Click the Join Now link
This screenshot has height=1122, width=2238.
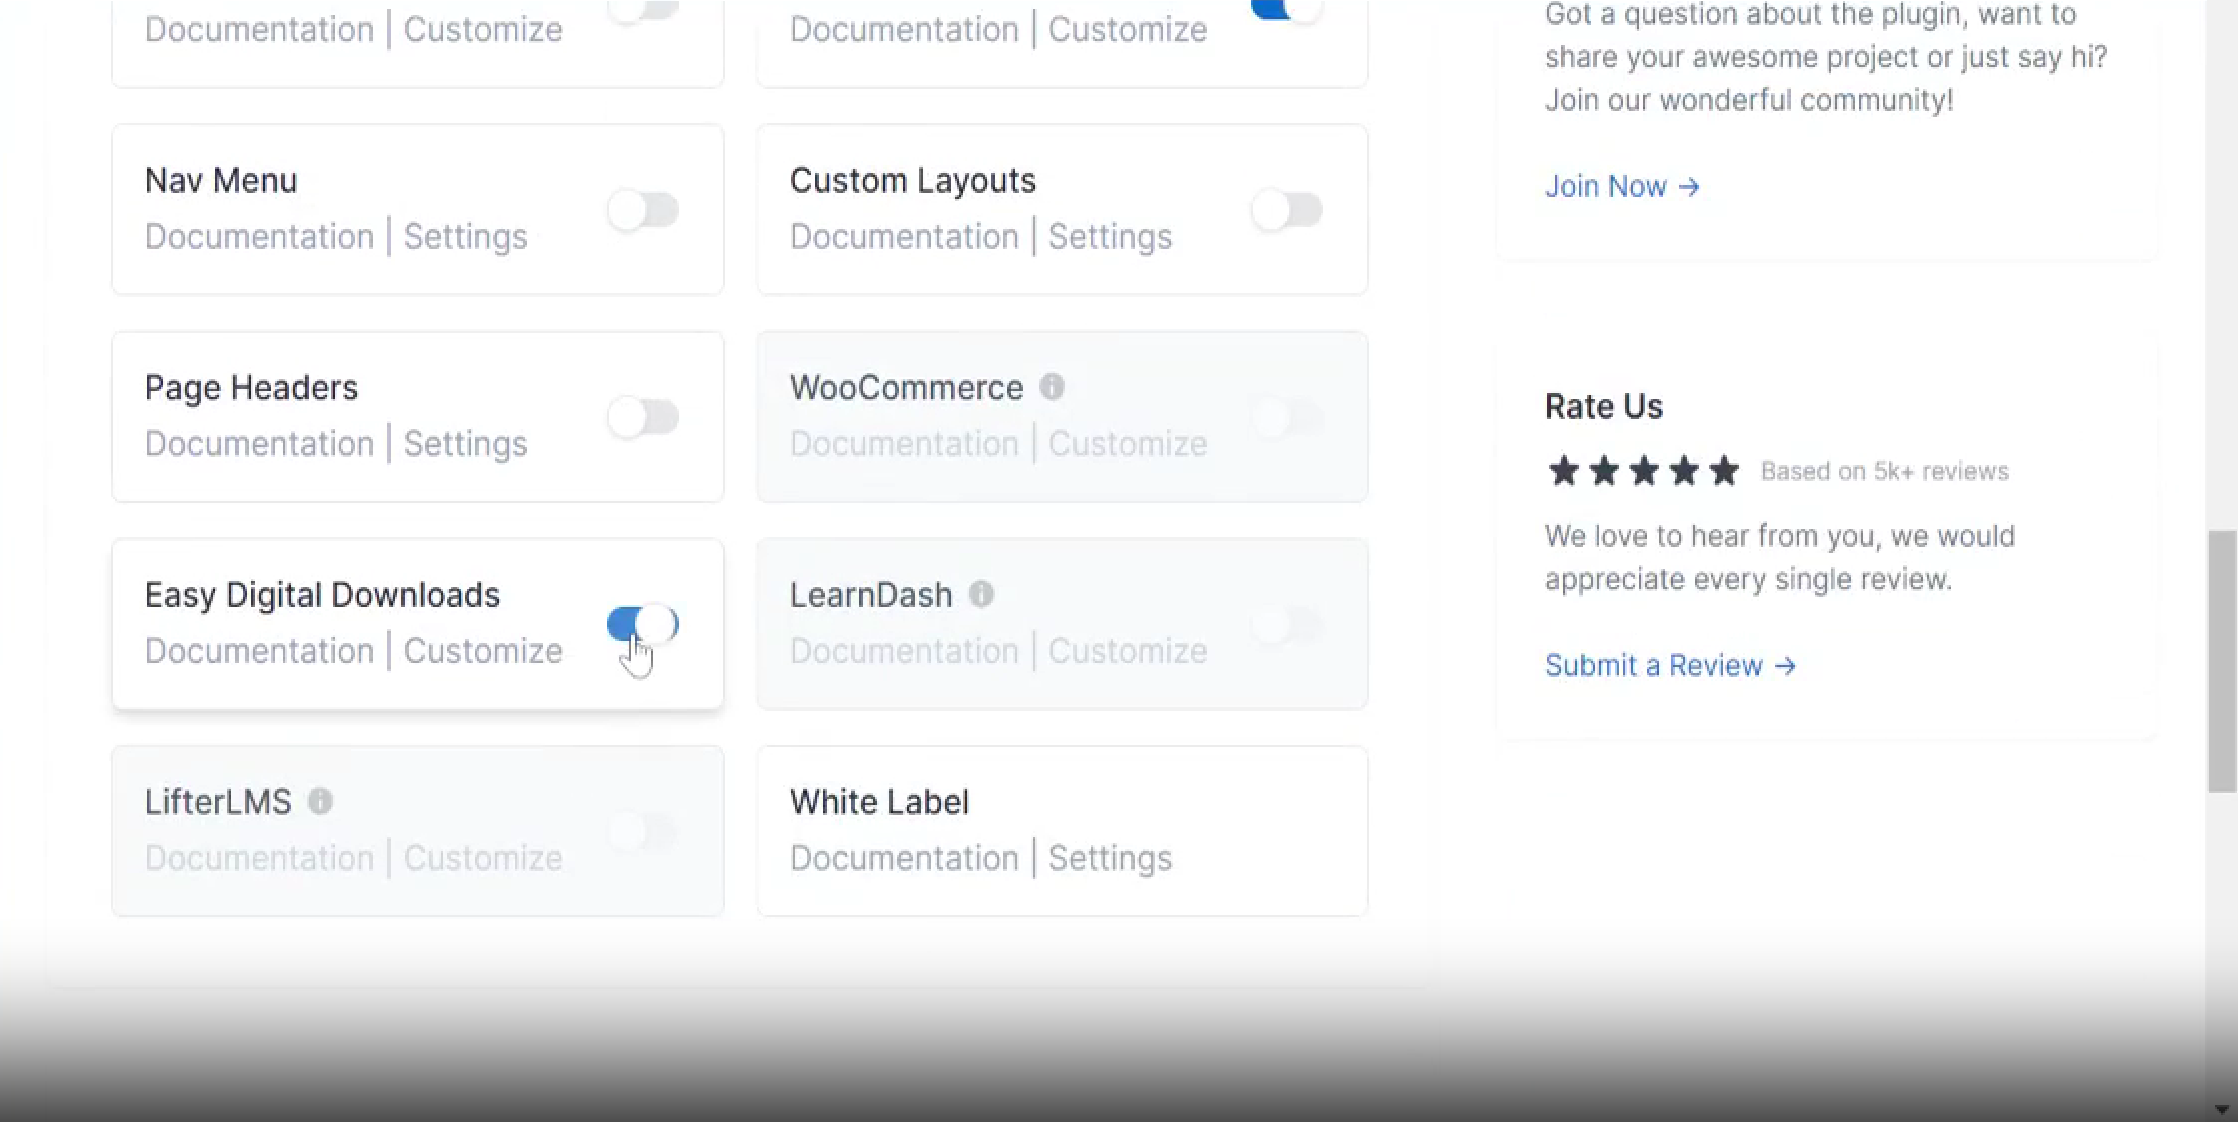pyautogui.click(x=1621, y=187)
